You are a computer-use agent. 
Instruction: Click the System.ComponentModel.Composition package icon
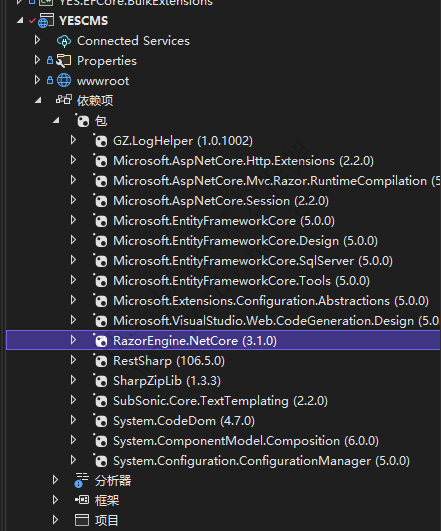pyautogui.click(x=101, y=440)
